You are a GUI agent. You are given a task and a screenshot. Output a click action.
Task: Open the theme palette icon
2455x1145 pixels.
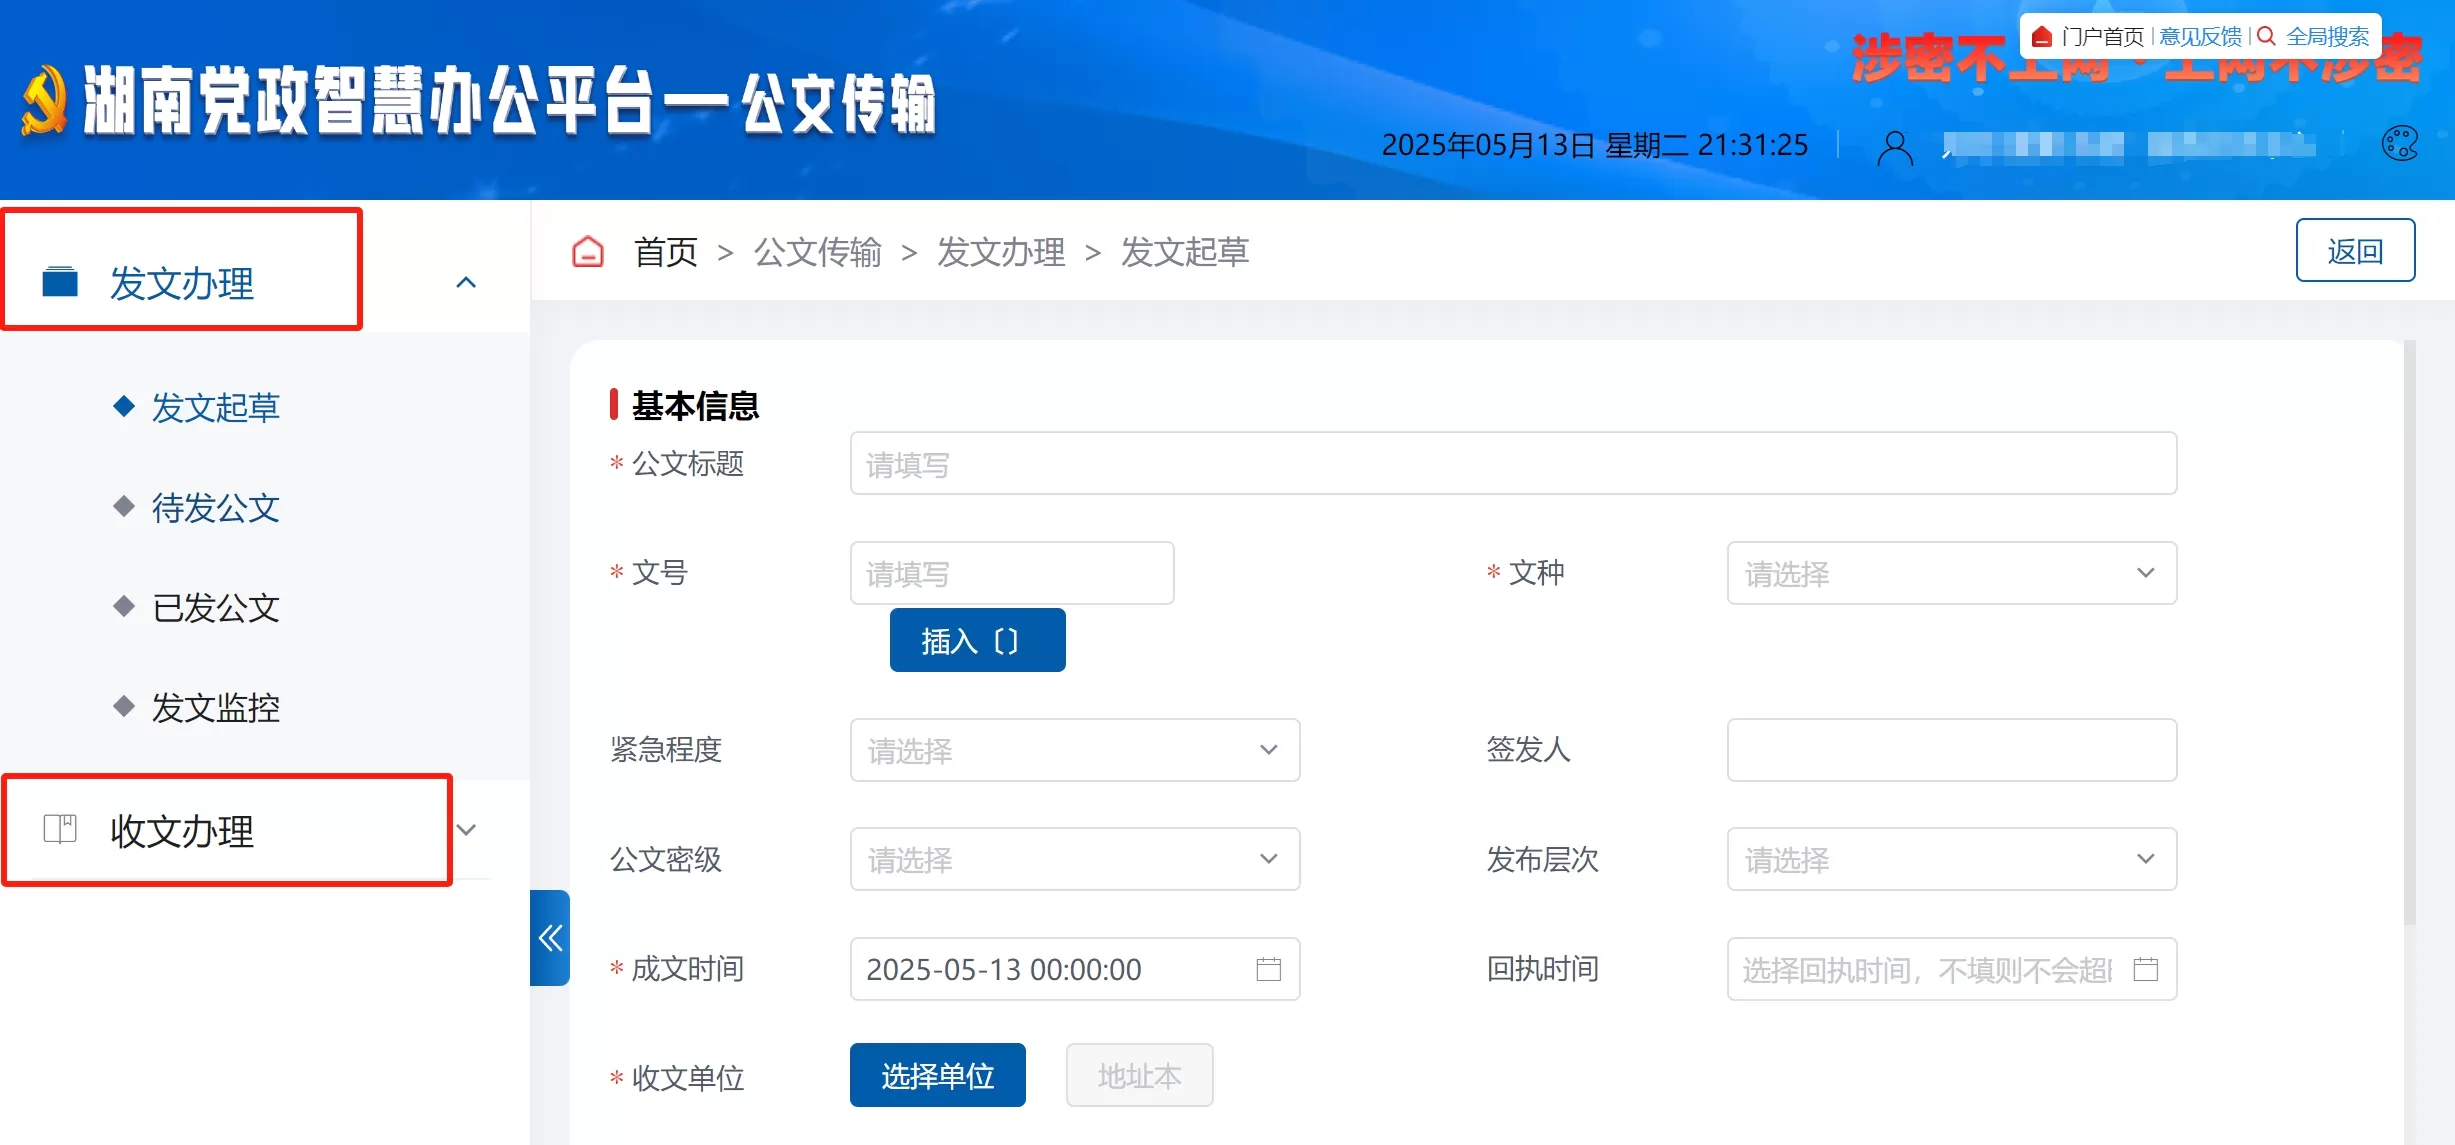(x=2399, y=144)
